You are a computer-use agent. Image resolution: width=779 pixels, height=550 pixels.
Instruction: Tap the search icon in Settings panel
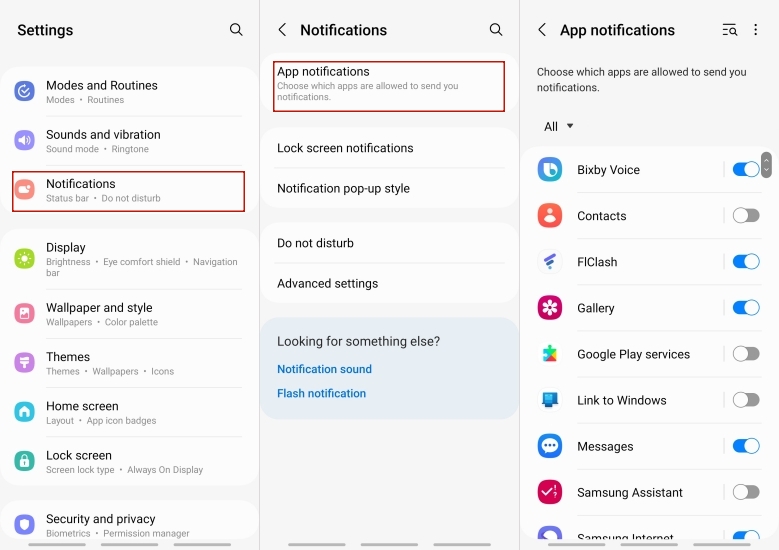click(x=236, y=30)
